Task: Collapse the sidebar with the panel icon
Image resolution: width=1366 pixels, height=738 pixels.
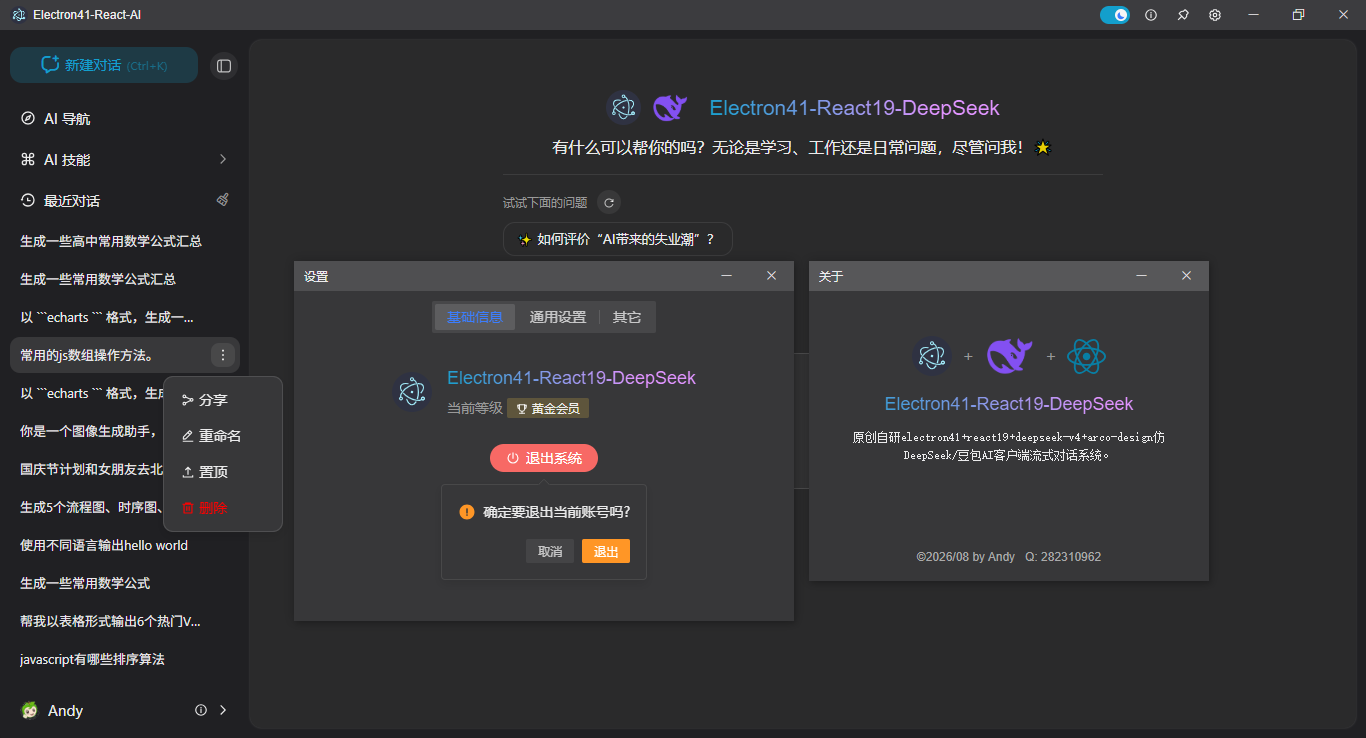Action: point(224,66)
